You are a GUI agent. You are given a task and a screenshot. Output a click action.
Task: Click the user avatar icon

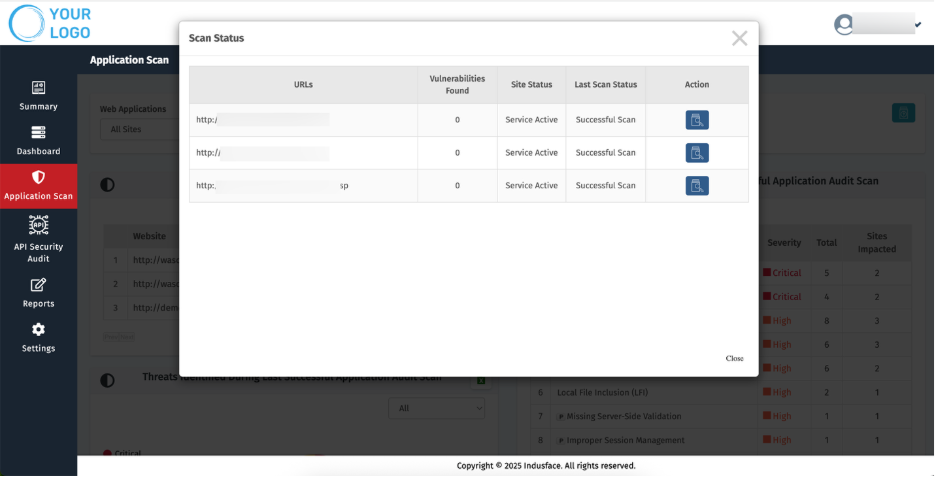[x=843, y=24]
